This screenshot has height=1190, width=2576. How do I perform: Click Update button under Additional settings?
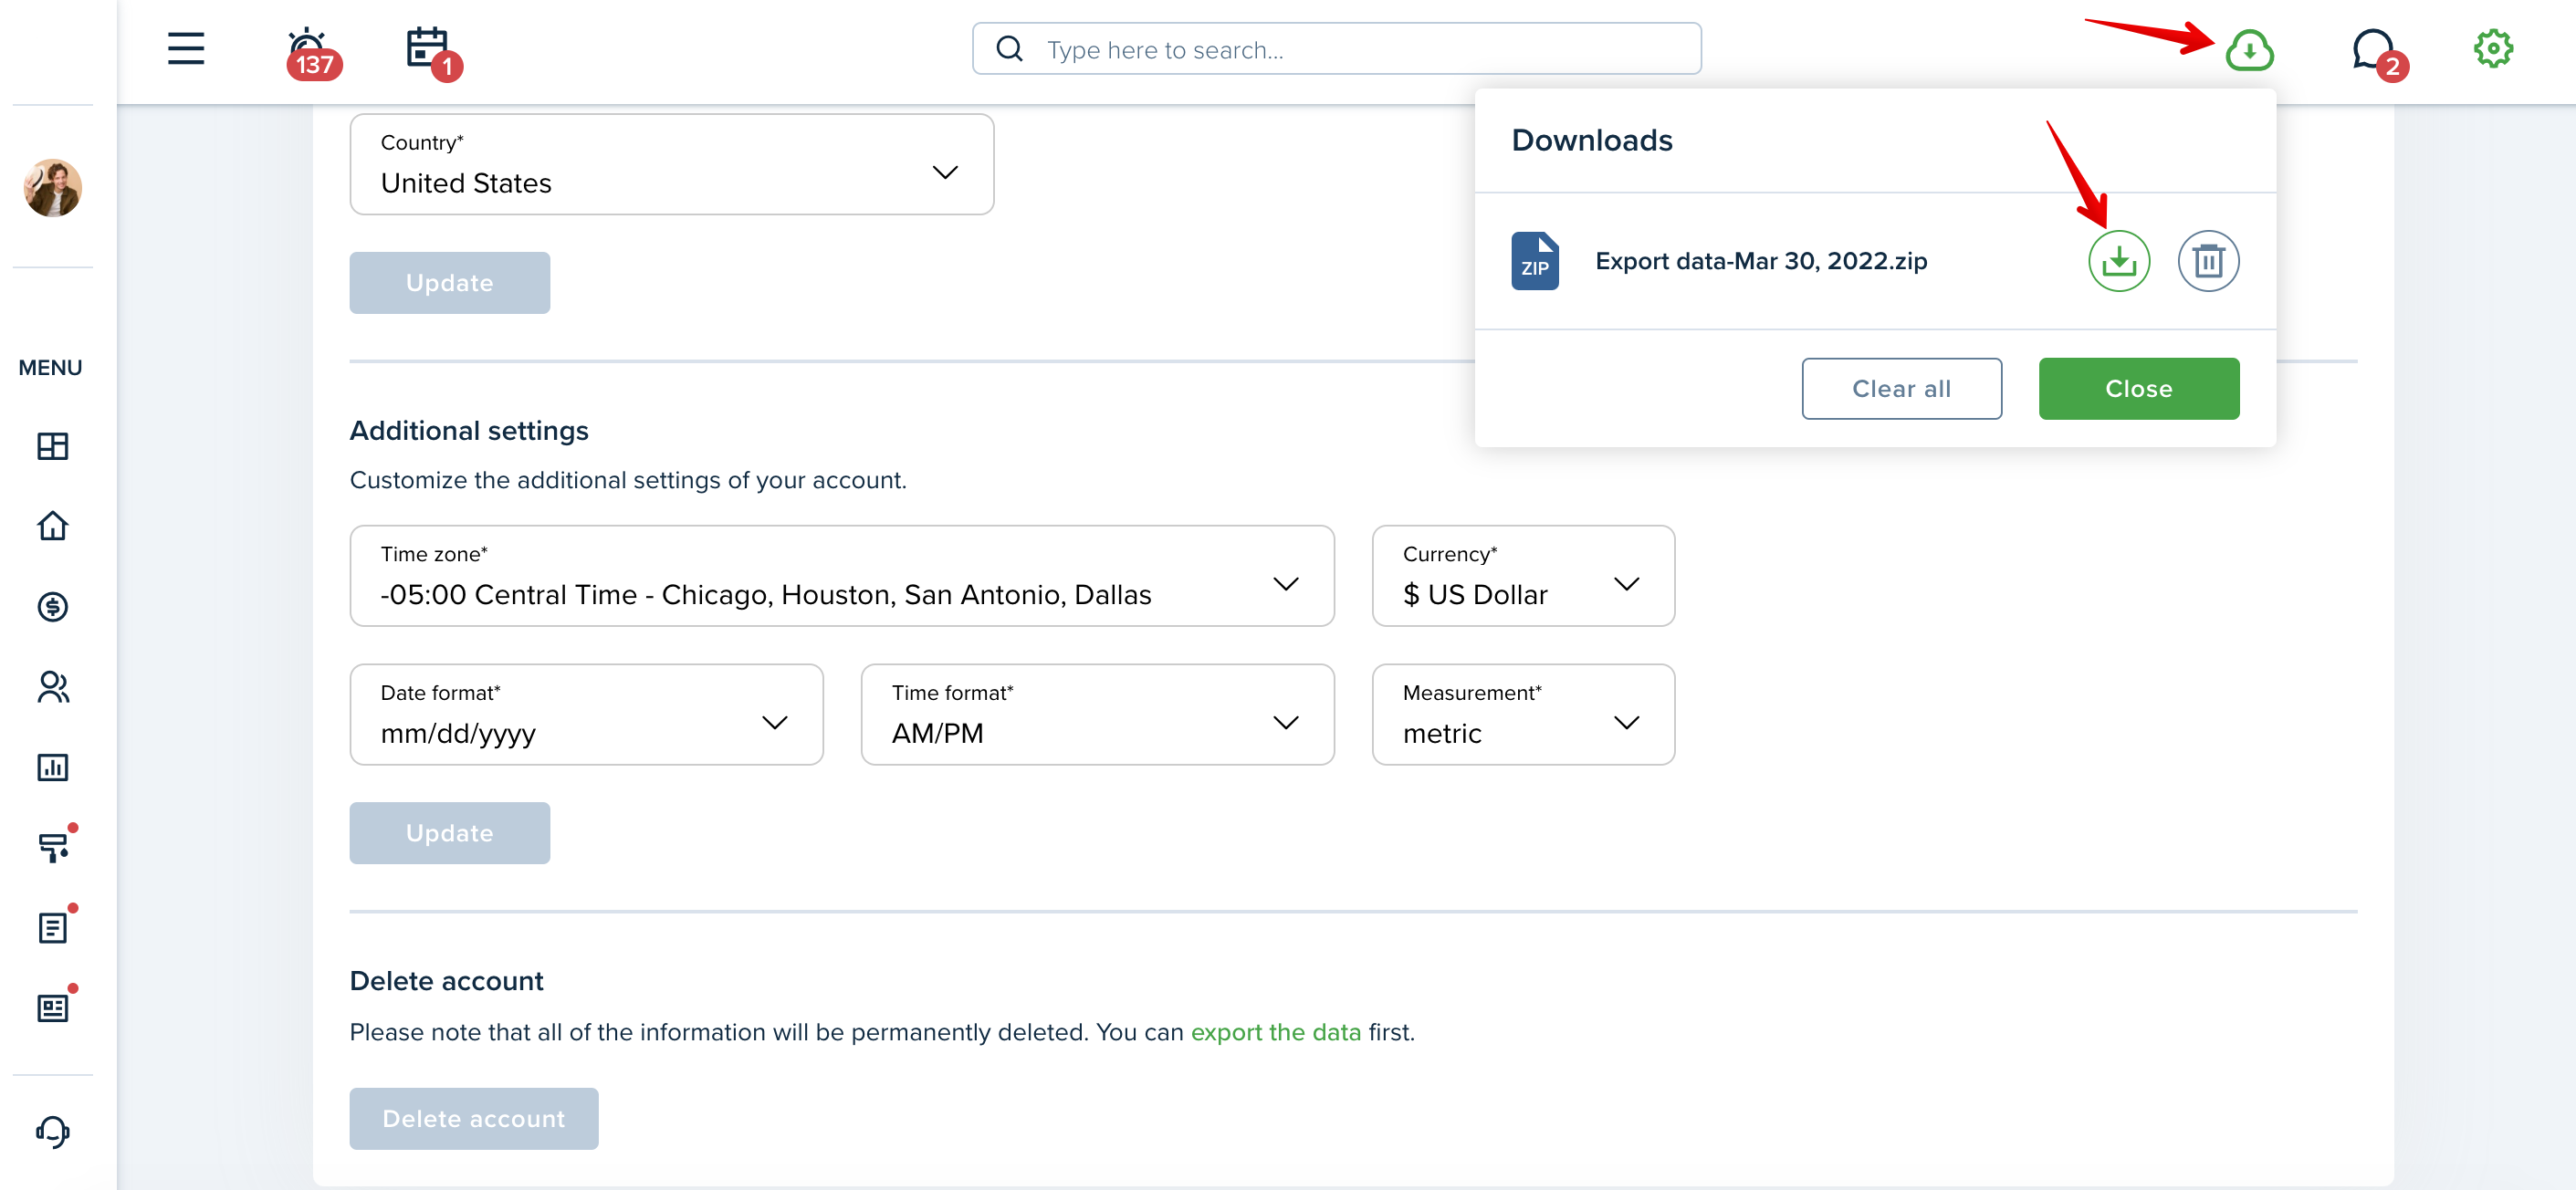[450, 833]
